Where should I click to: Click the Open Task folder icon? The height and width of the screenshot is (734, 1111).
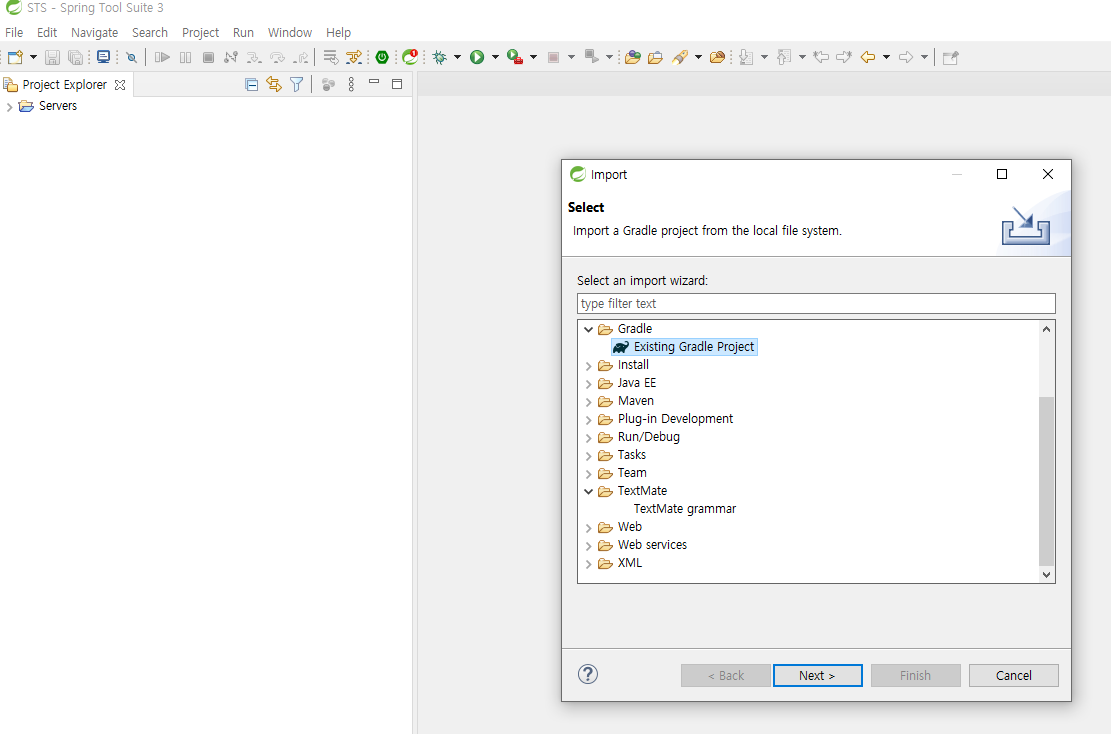(x=655, y=57)
